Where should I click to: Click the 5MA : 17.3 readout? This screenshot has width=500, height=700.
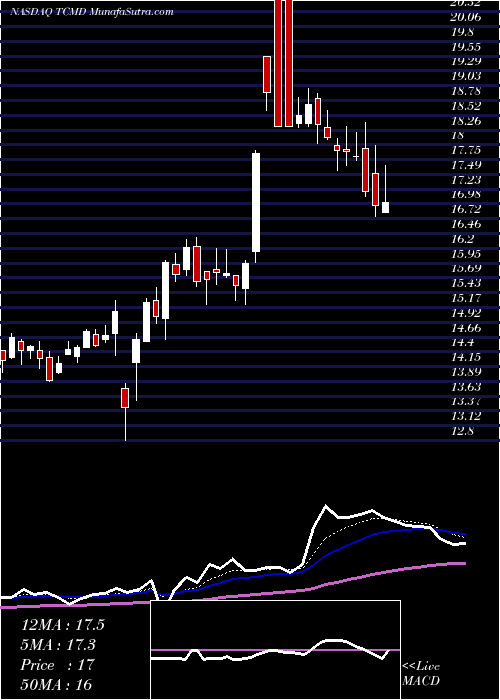pos(58,645)
